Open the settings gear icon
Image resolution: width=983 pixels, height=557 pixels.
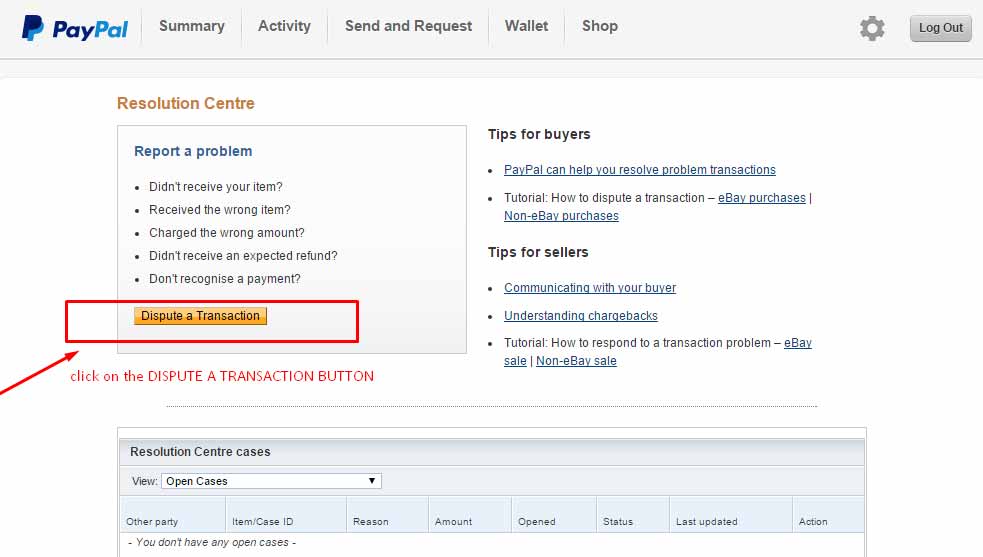pyautogui.click(x=872, y=28)
